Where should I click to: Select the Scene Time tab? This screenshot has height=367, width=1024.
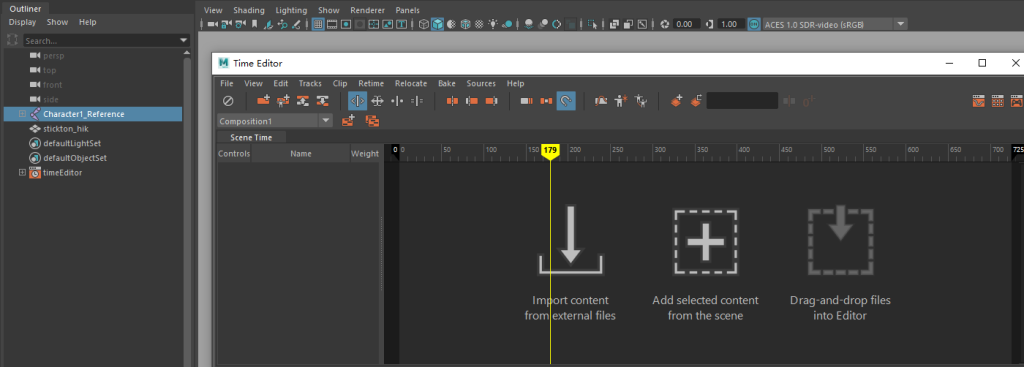pos(251,137)
